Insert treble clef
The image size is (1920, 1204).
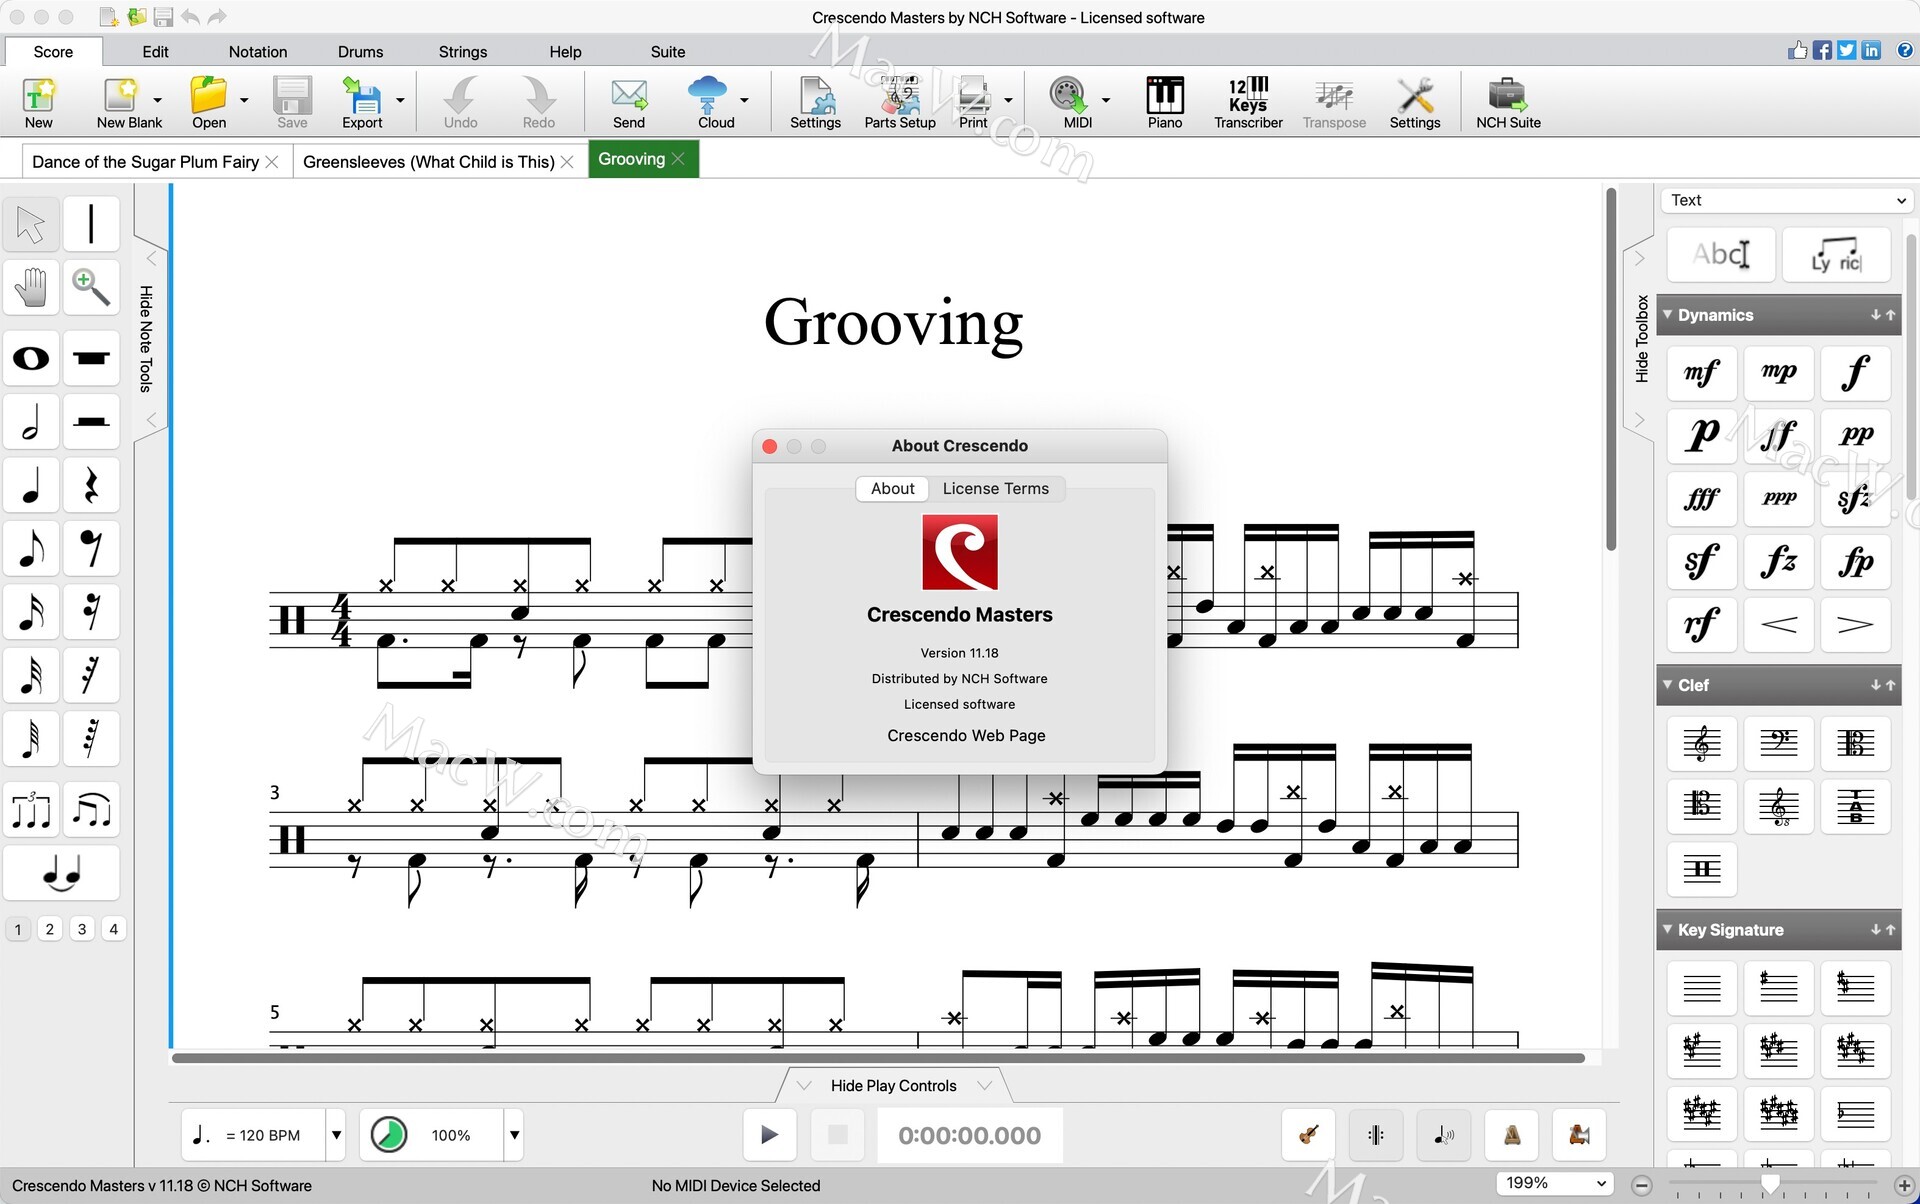pyautogui.click(x=1702, y=743)
